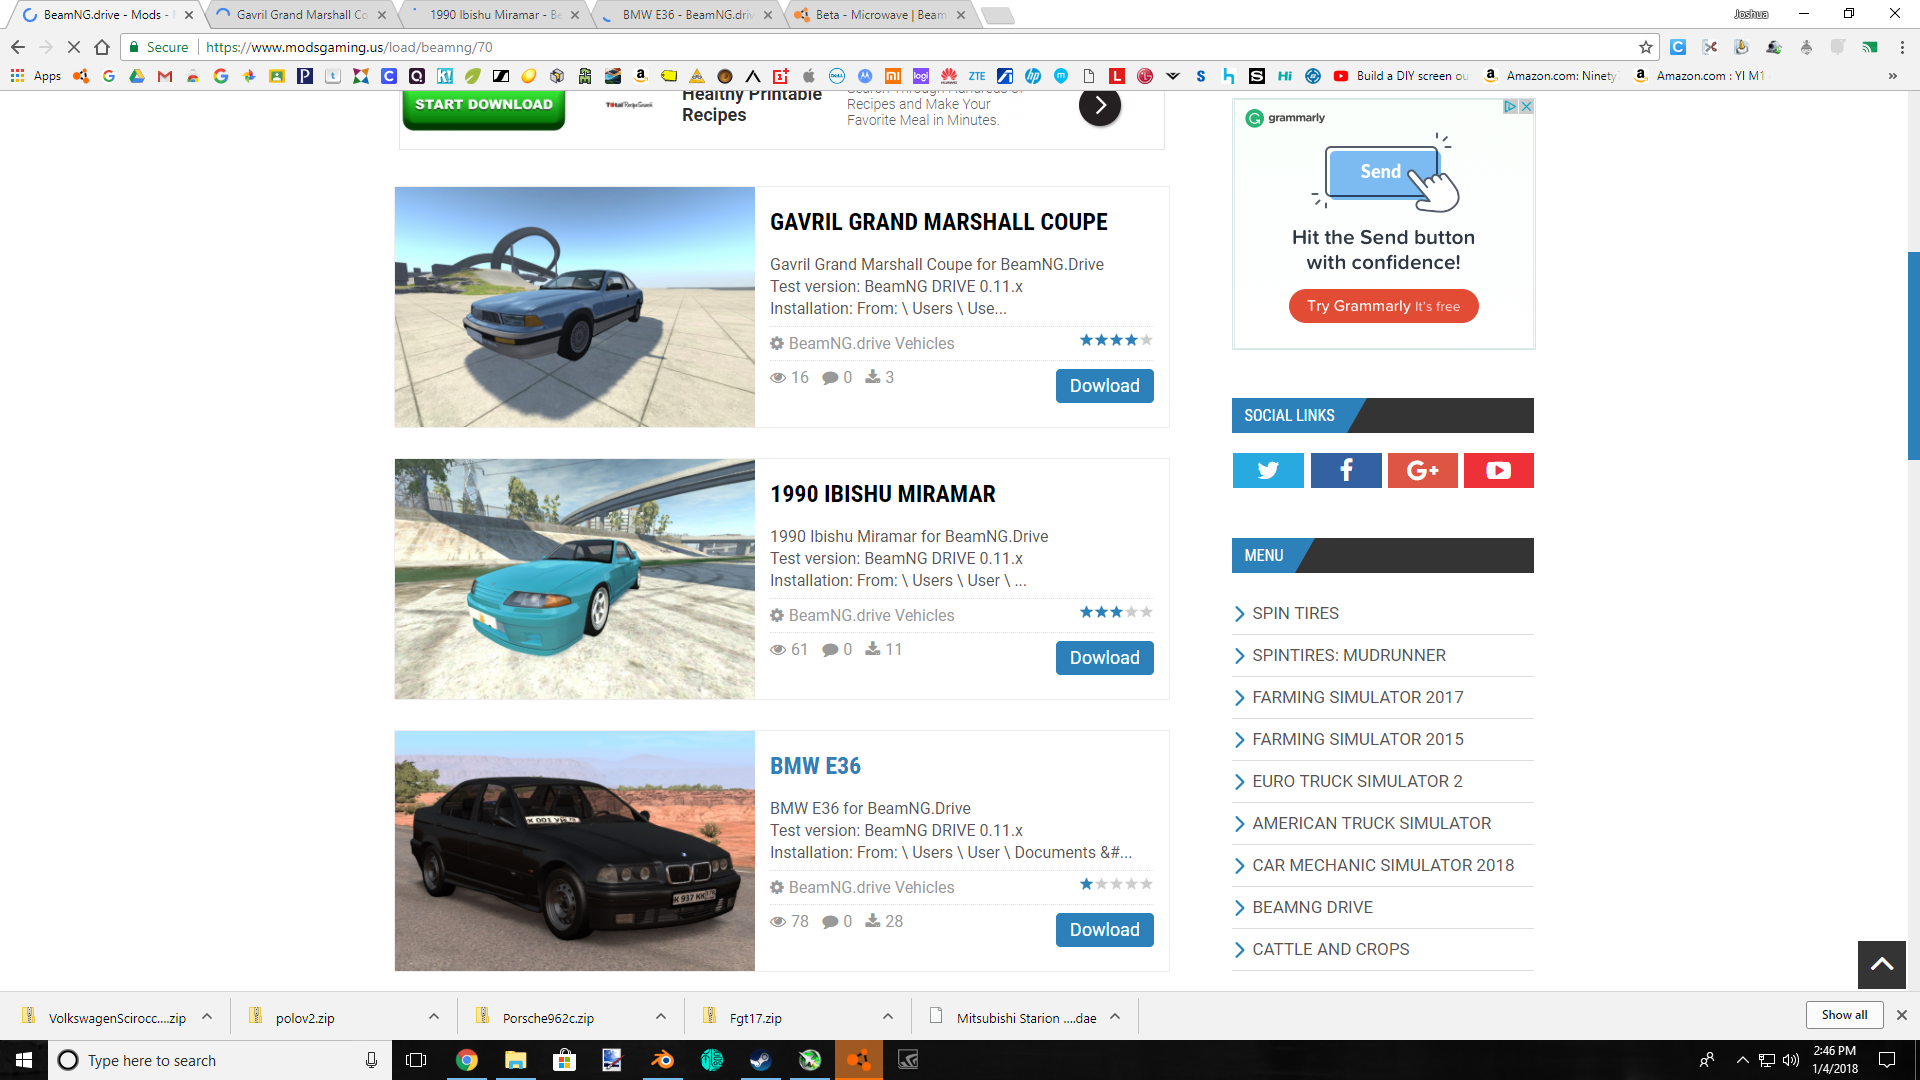Open the Google Plus social link

[x=1422, y=470]
